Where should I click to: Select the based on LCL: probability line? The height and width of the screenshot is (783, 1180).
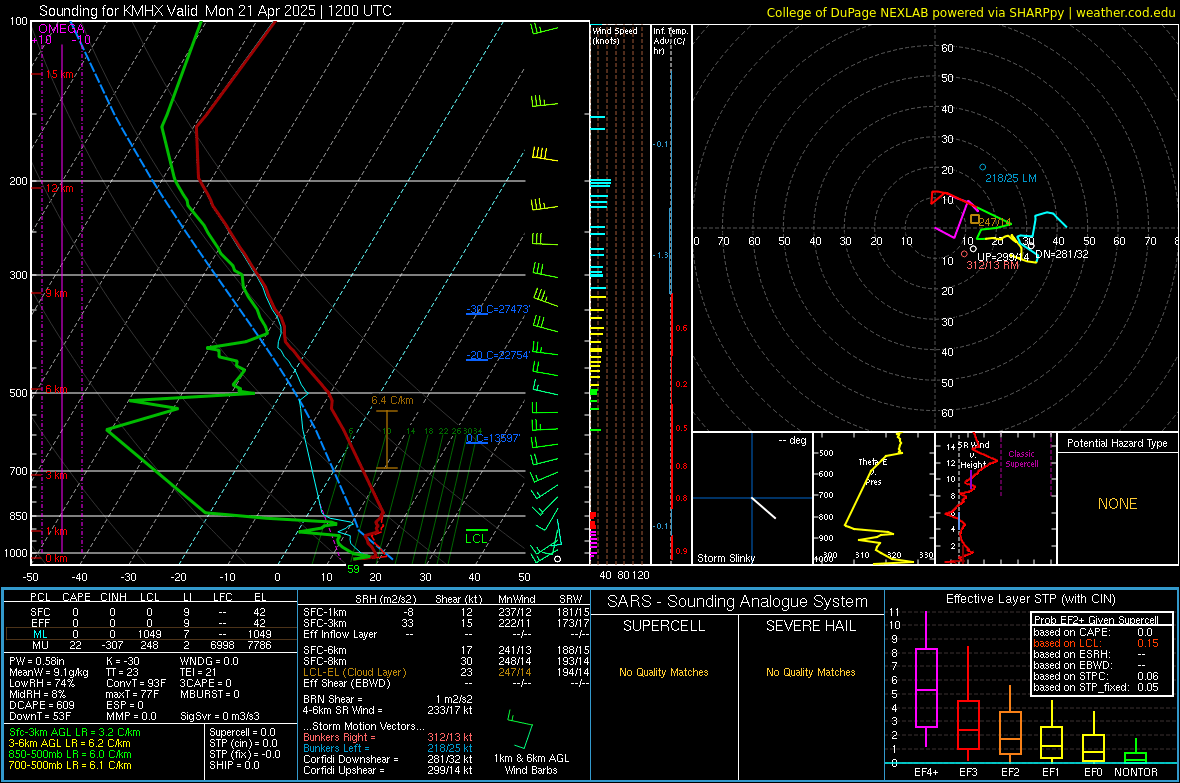[1096, 644]
